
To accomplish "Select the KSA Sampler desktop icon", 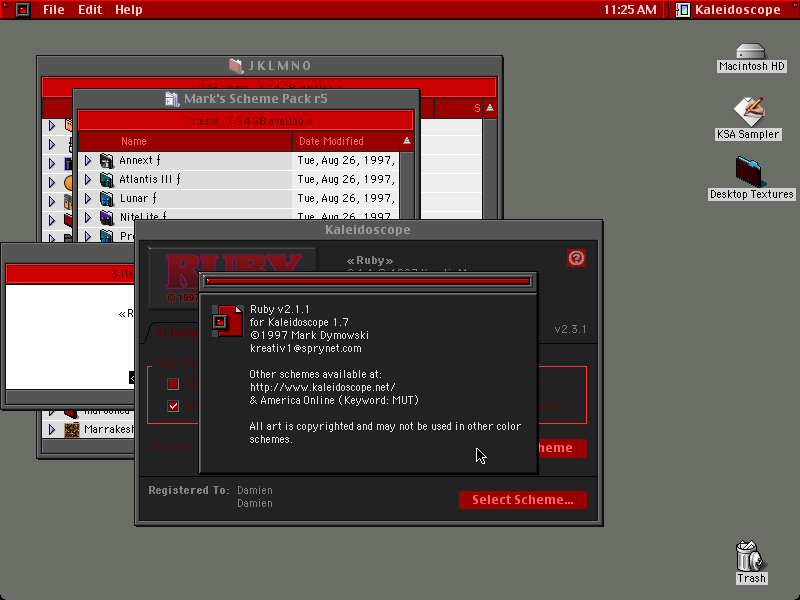I will pyautogui.click(x=748, y=111).
